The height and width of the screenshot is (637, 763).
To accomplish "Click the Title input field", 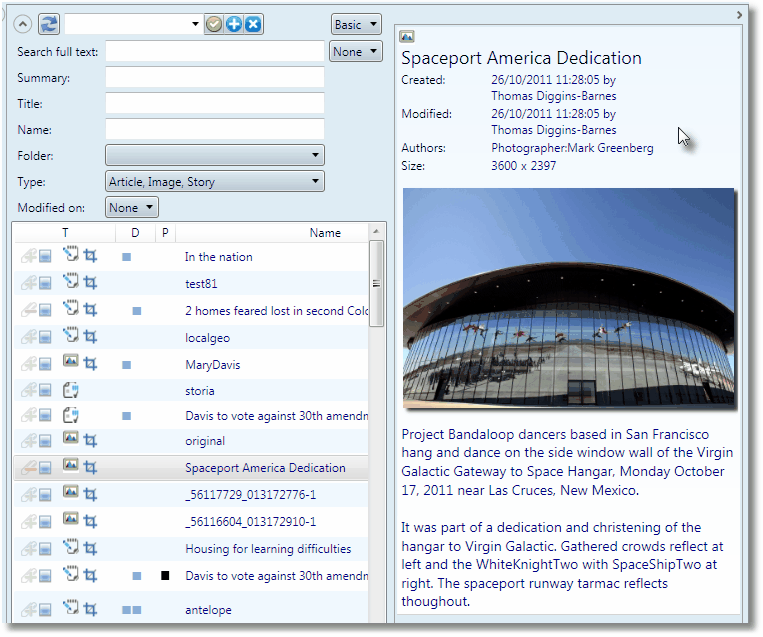I will [x=215, y=103].
